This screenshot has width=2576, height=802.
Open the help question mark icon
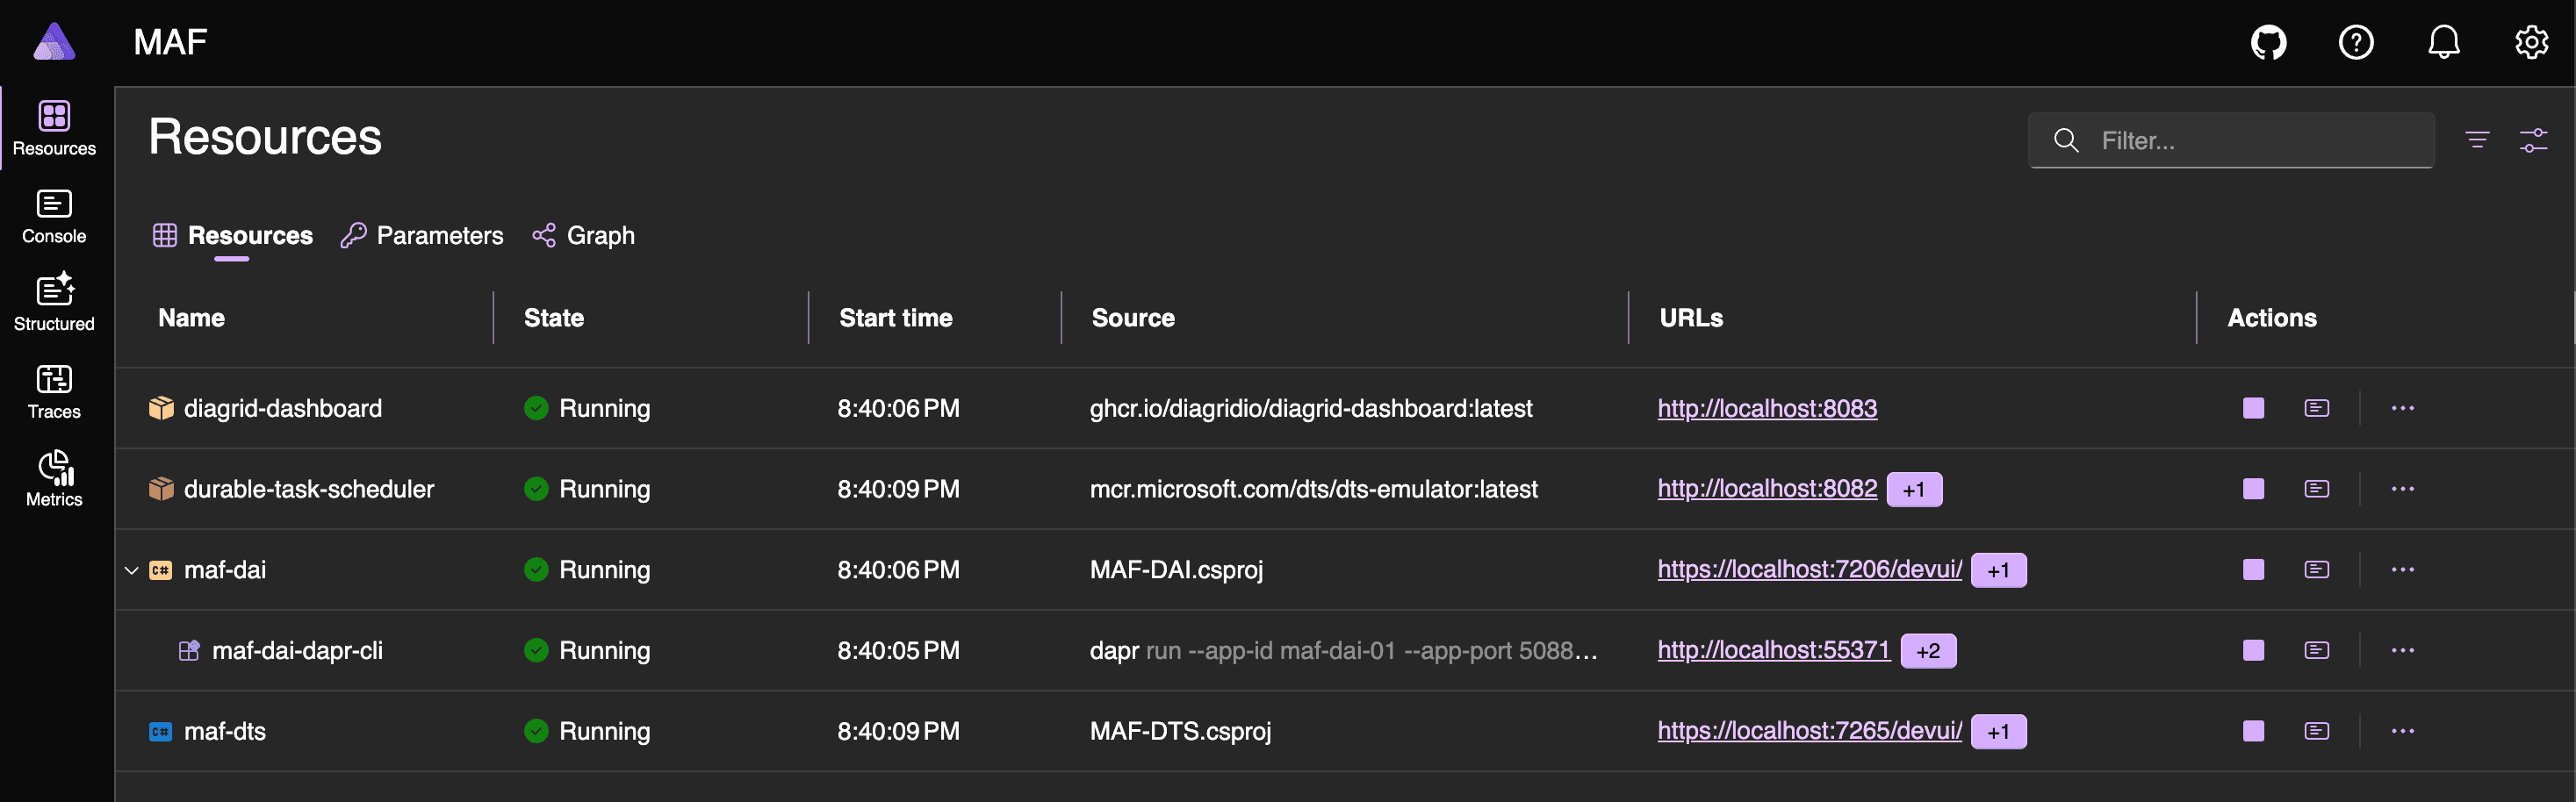point(2356,42)
